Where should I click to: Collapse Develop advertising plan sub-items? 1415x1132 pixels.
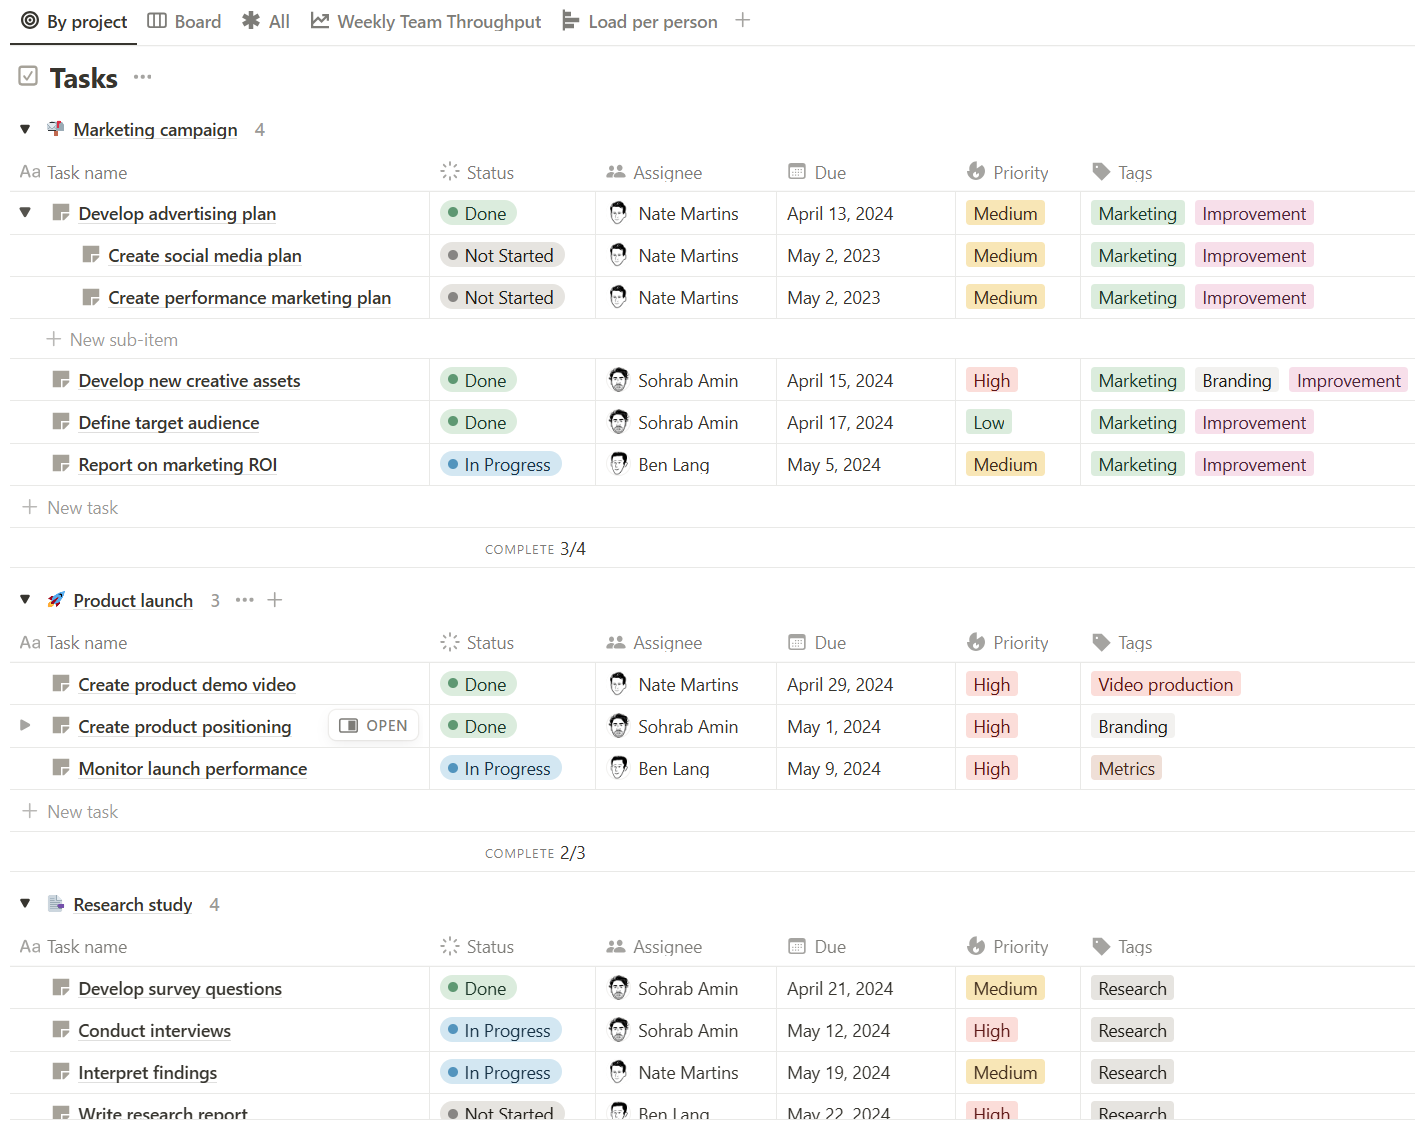25,212
